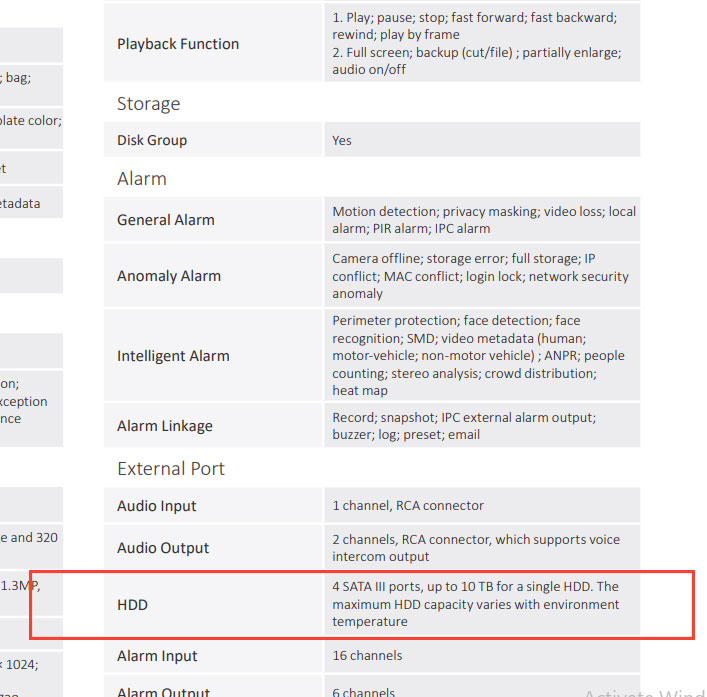Click the 'Motion detection; privacy masking' text cell
The height and width of the screenshot is (697, 707).
(x=483, y=220)
